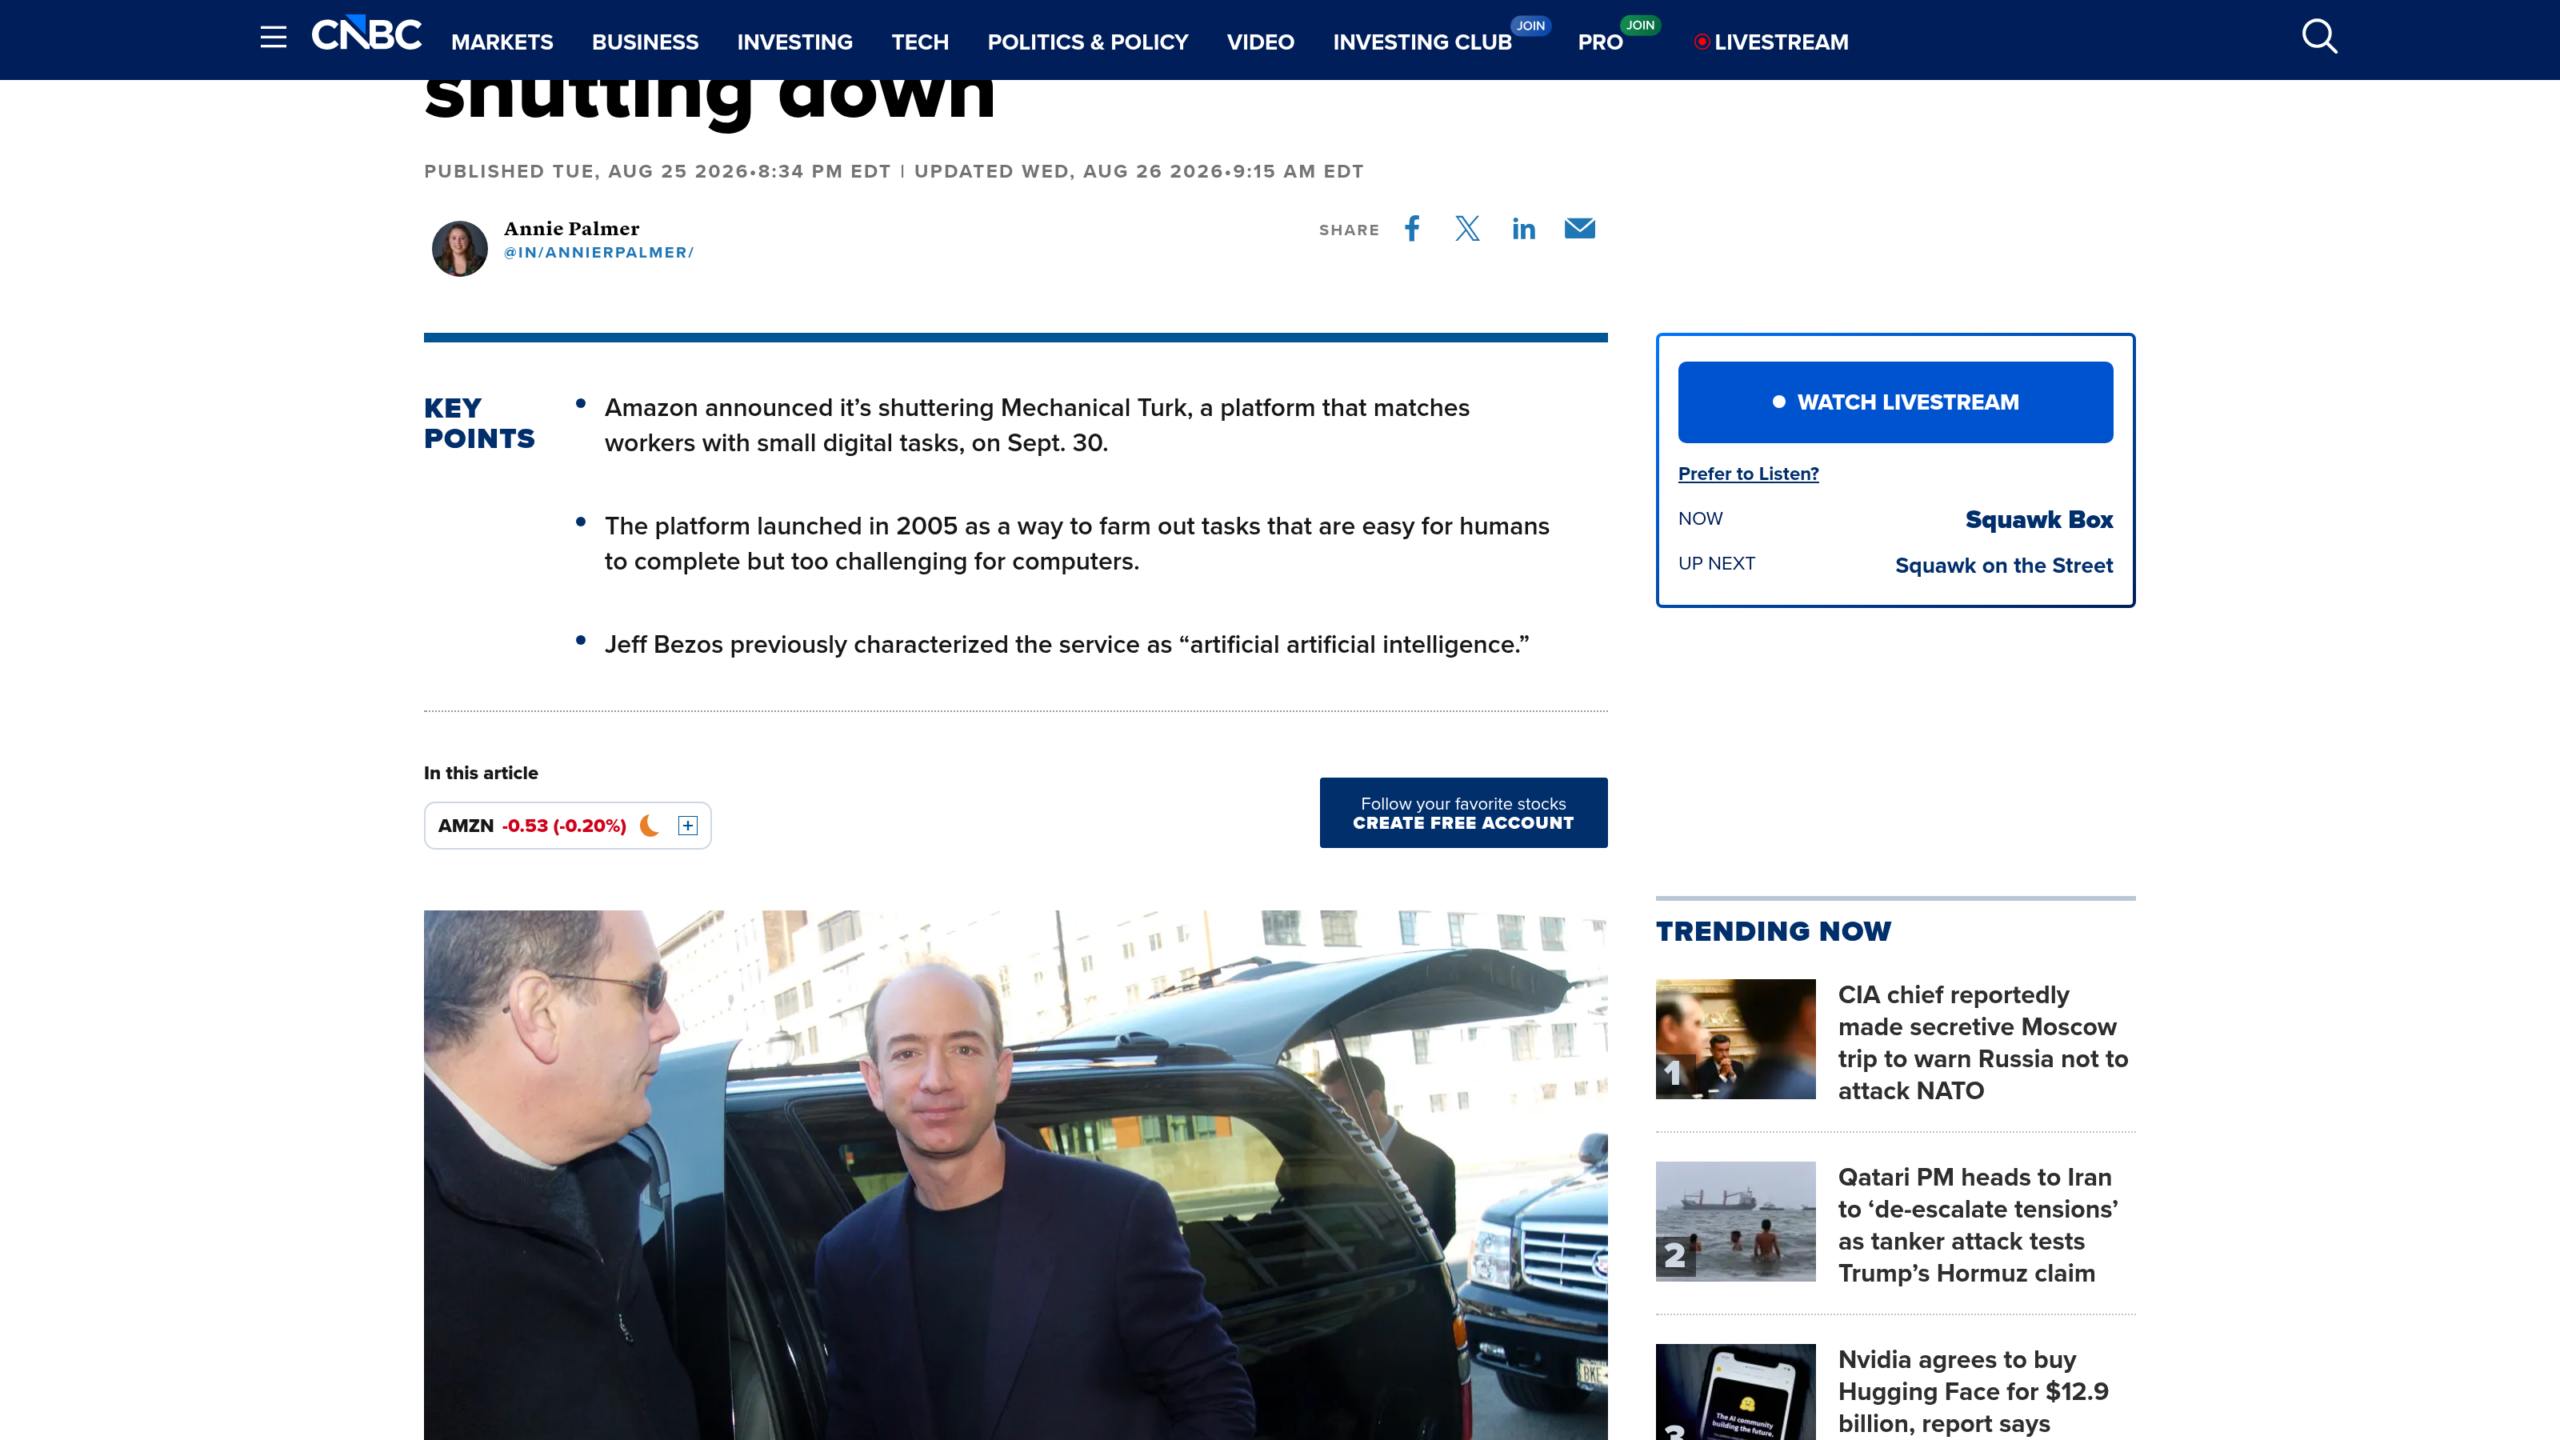Open the hamburger navigation menu
The height and width of the screenshot is (1440, 2560).
(273, 38)
